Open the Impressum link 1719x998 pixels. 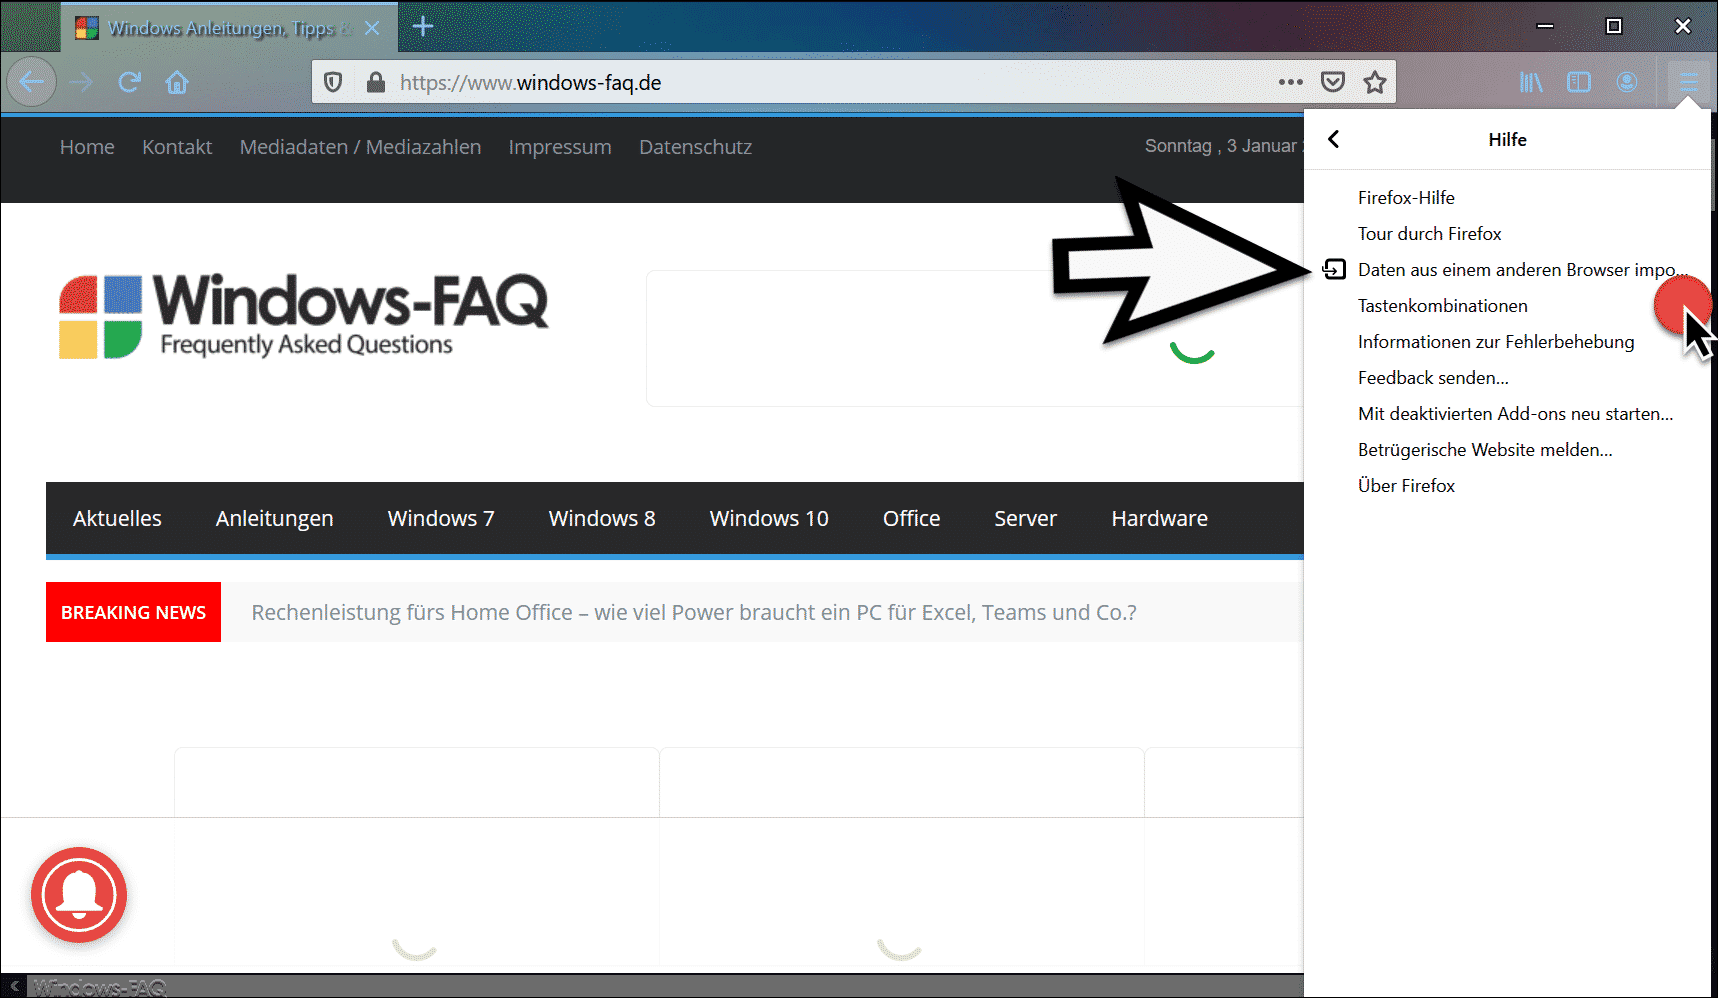(x=560, y=147)
